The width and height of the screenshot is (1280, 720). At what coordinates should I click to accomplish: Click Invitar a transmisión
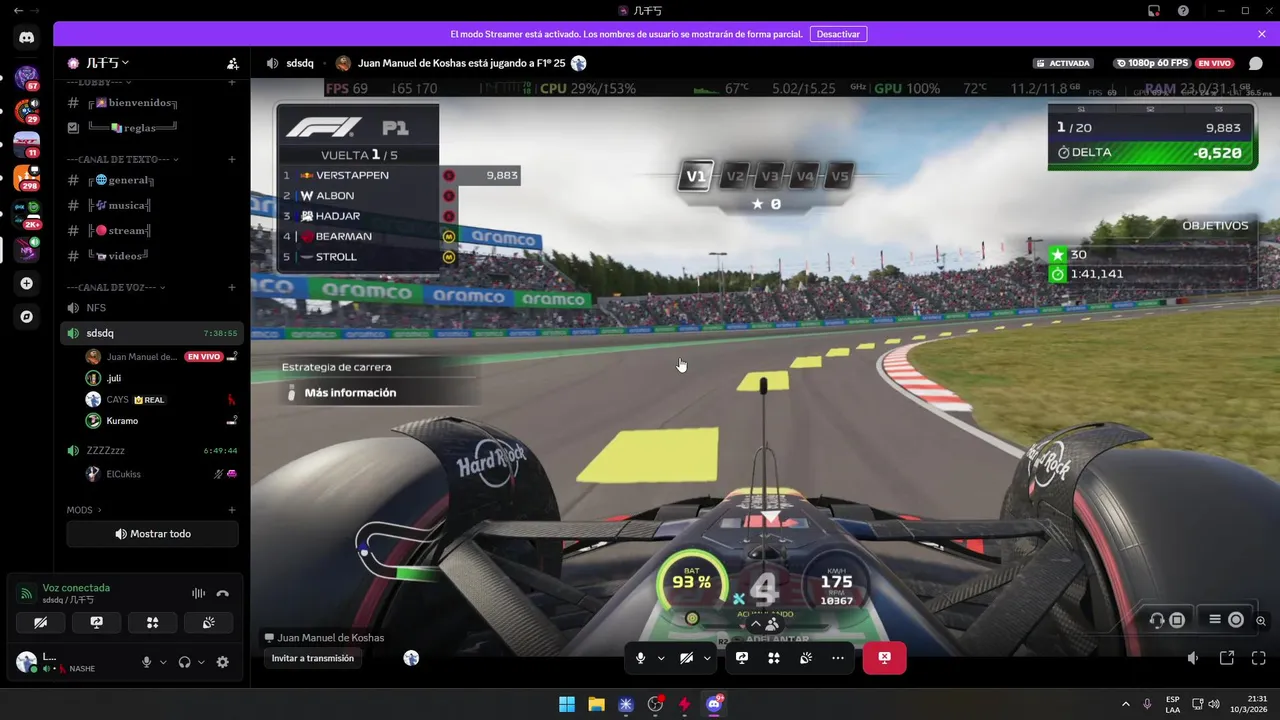point(312,658)
